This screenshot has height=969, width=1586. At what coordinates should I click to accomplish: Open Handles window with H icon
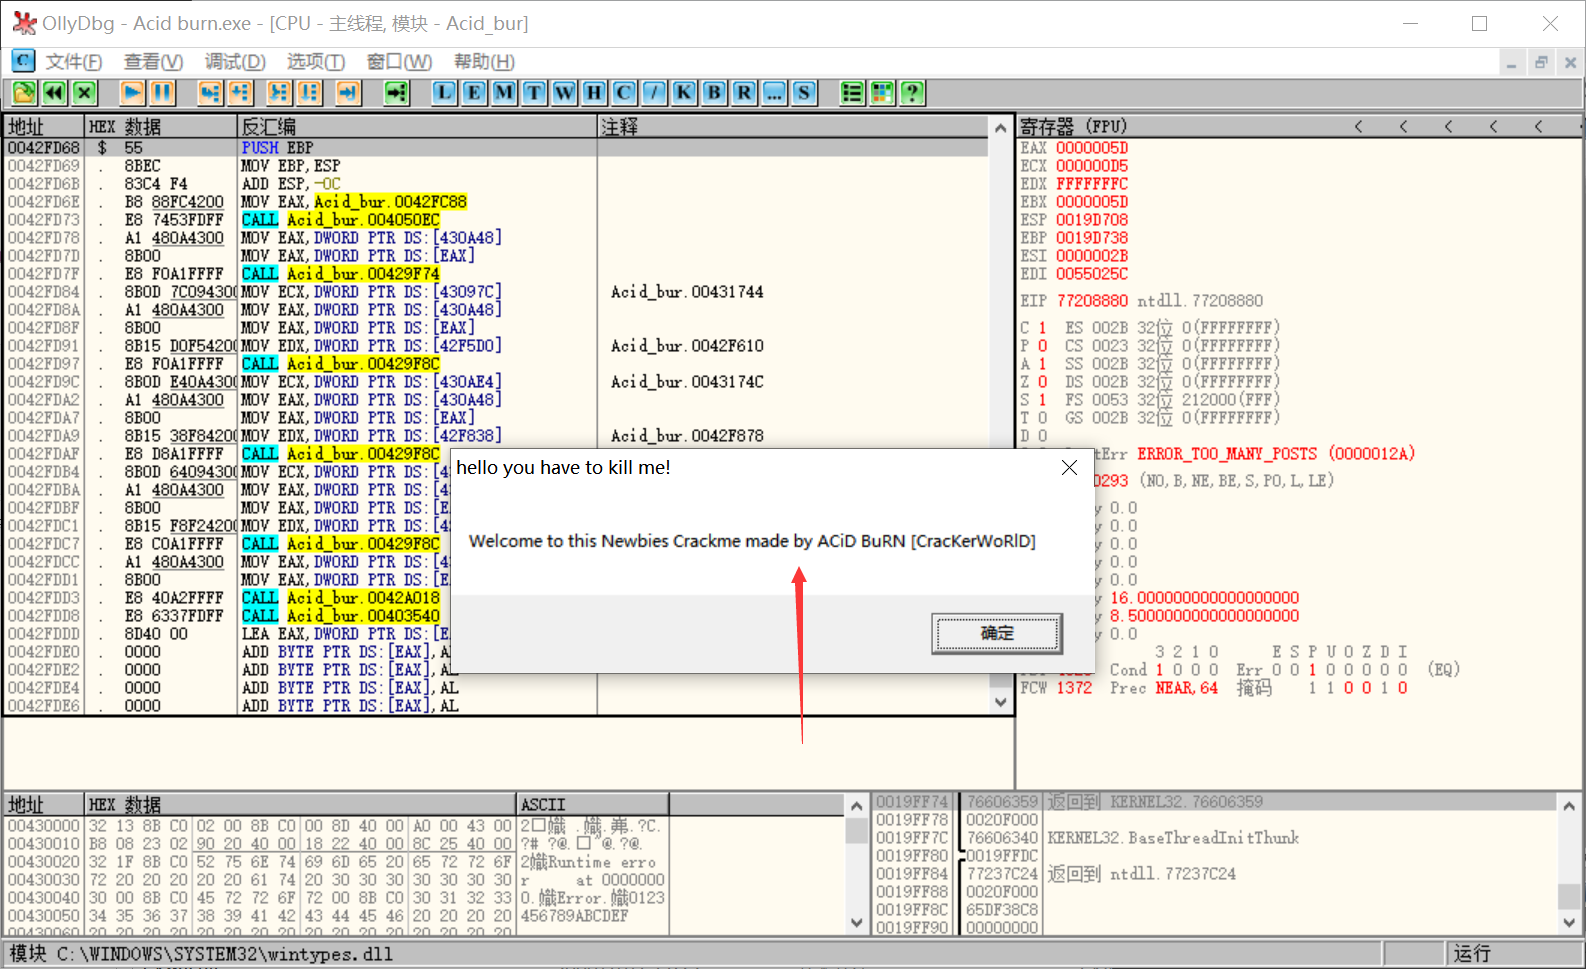coord(594,93)
